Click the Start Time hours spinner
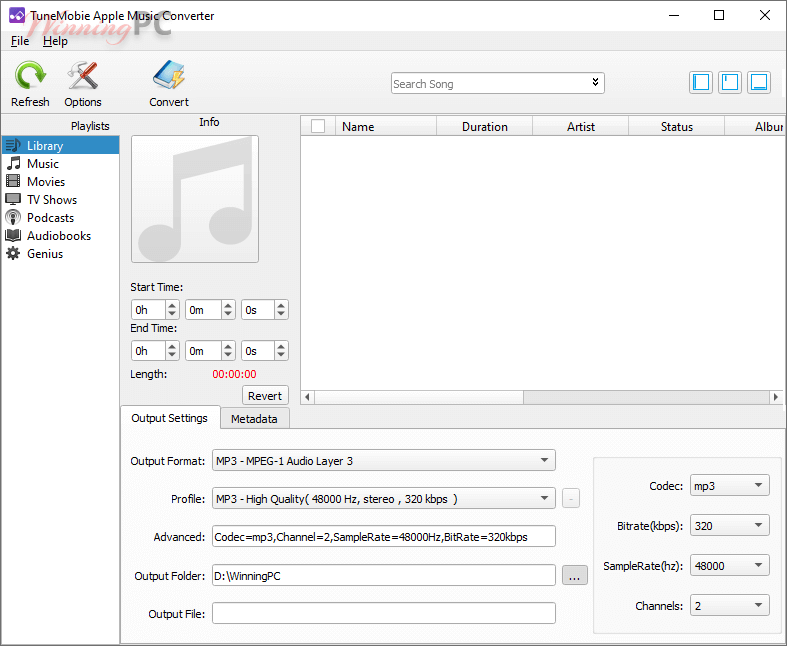The image size is (787, 646). point(155,310)
